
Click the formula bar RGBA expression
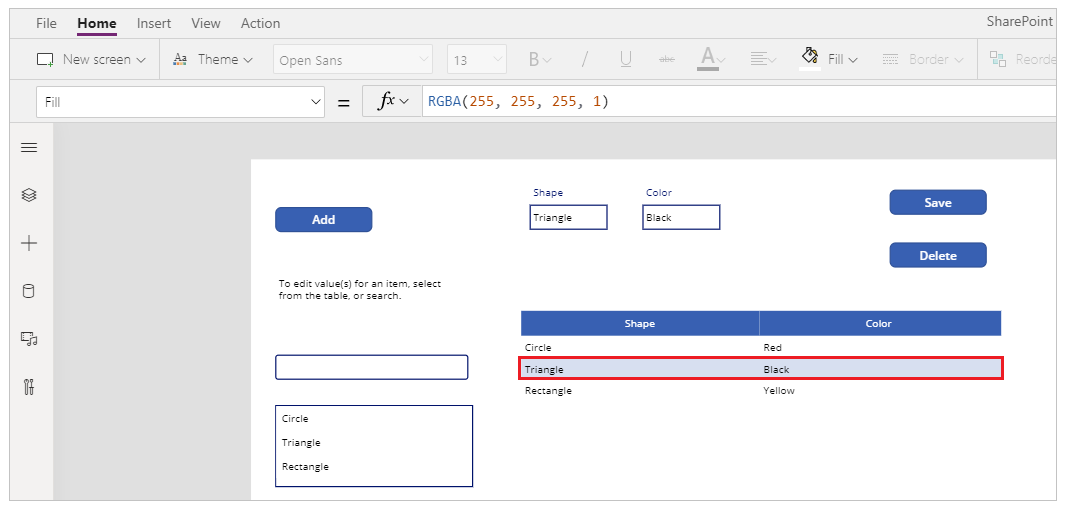[518, 102]
